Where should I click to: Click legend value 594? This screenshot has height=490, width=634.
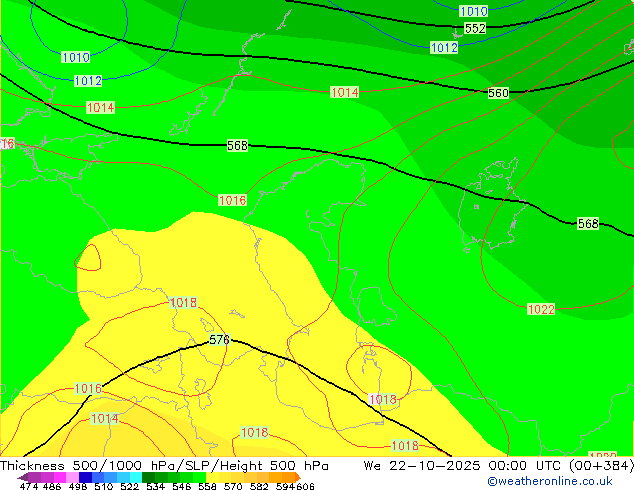285,486
